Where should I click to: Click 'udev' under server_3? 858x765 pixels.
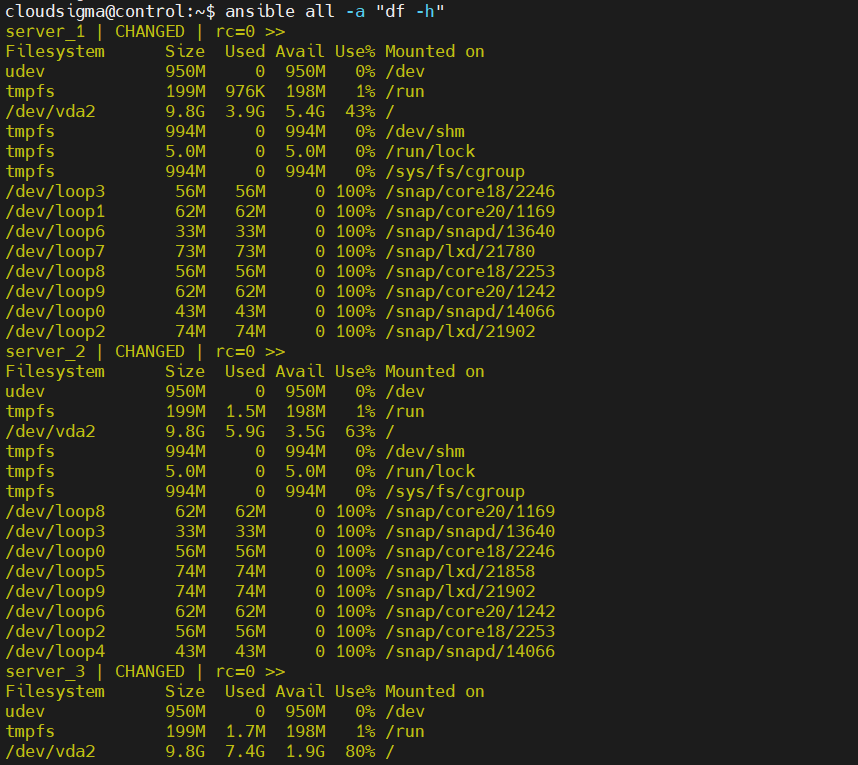tap(25, 711)
